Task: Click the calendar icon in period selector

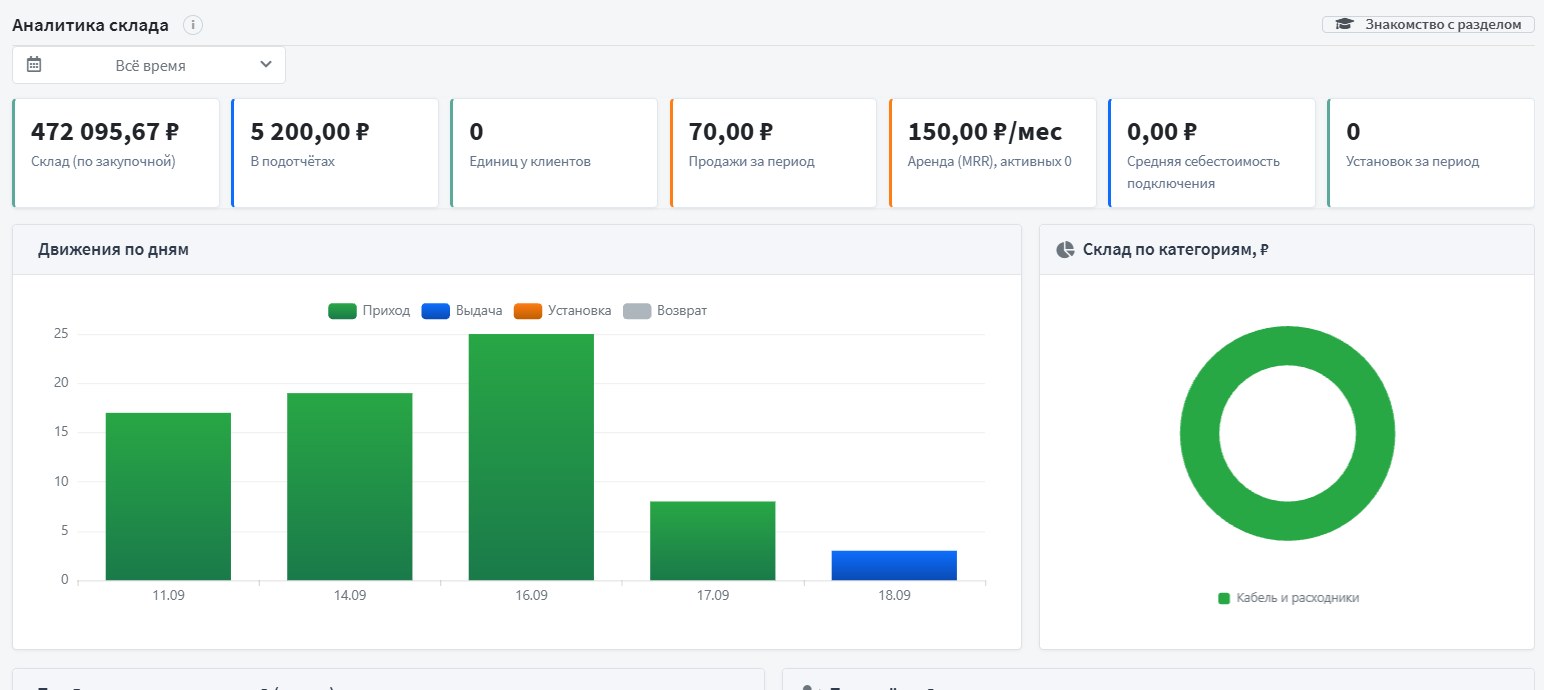Action: click(x=34, y=64)
